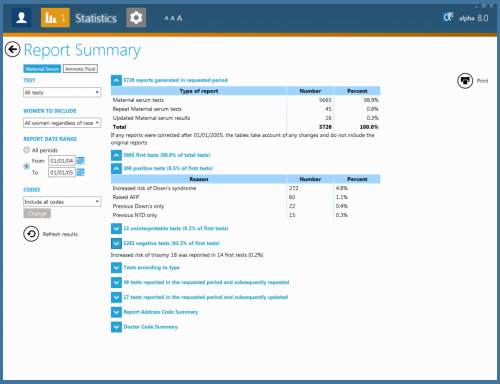Click the Print label
The width and height of the screenshot is (500, 384).
point(482,81)
